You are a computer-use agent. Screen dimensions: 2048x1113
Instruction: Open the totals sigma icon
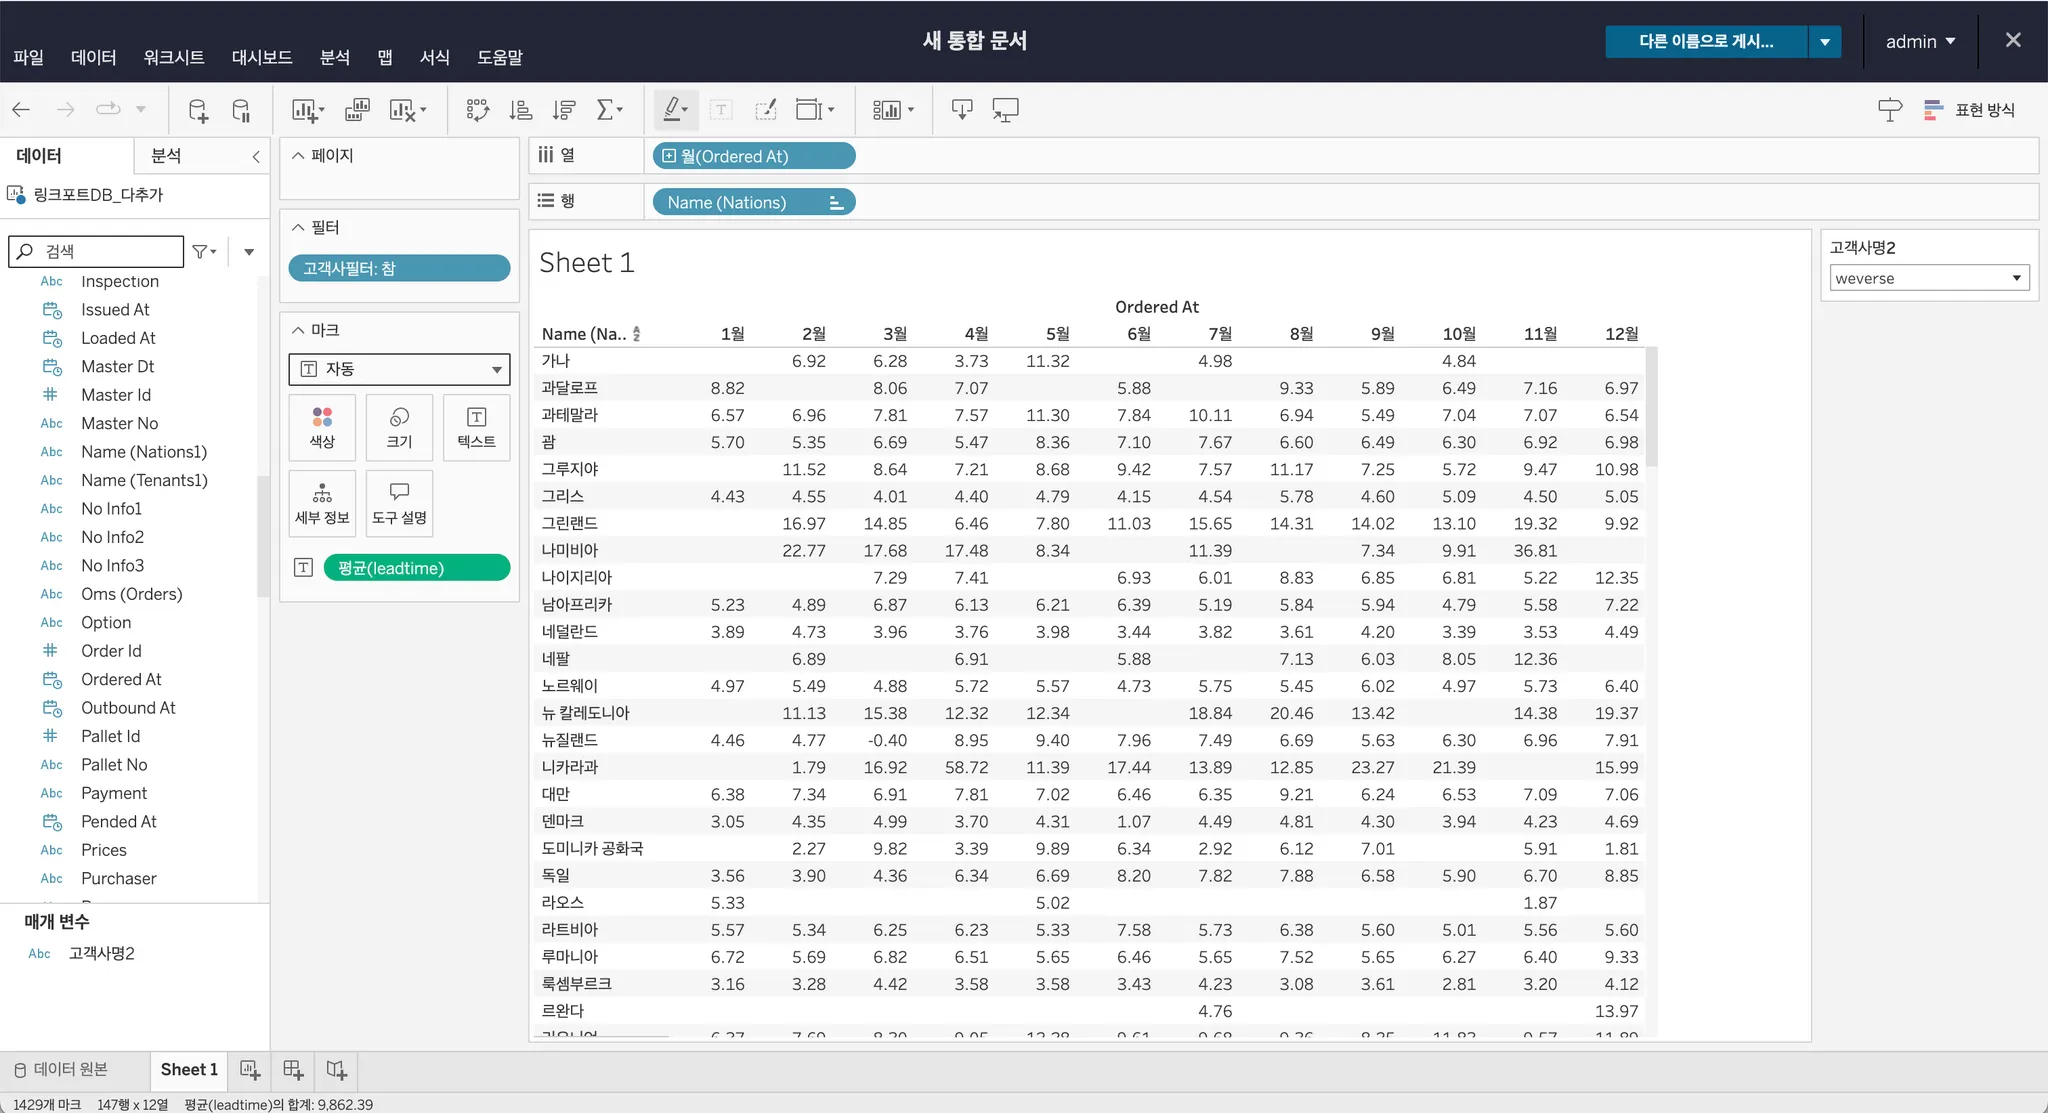click(607, 110)
